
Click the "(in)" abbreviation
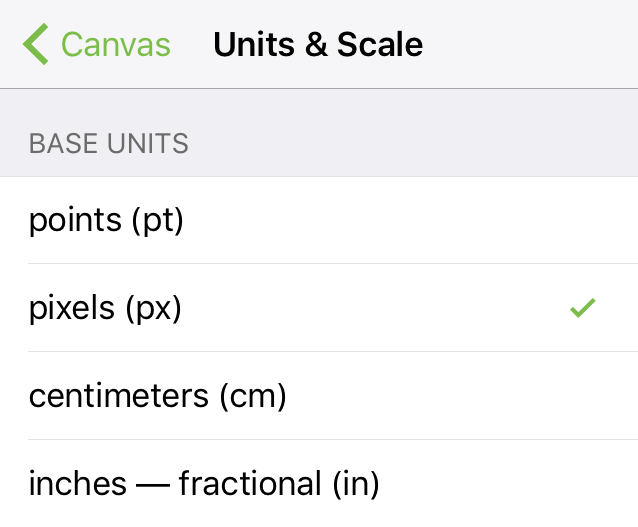pyautogui.click(x=355, y=484)
